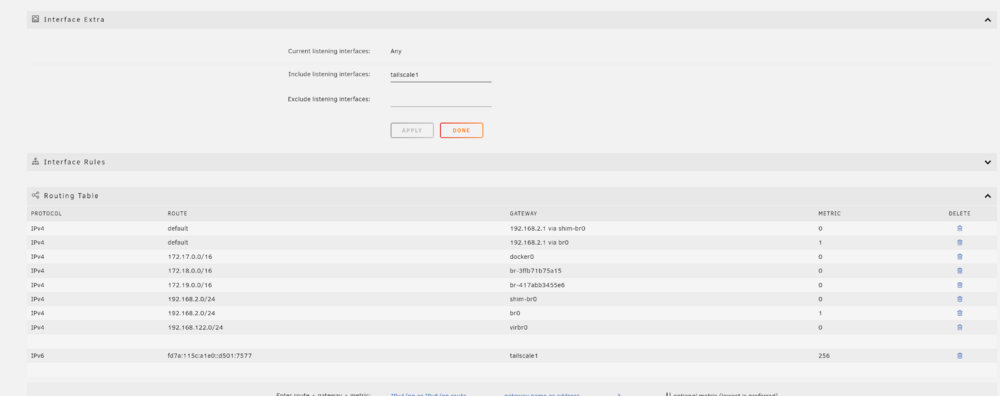Click the 192.168.122.0/24 route cell
This screenshot has height=396, width=1000.
(x=195, y=327)
